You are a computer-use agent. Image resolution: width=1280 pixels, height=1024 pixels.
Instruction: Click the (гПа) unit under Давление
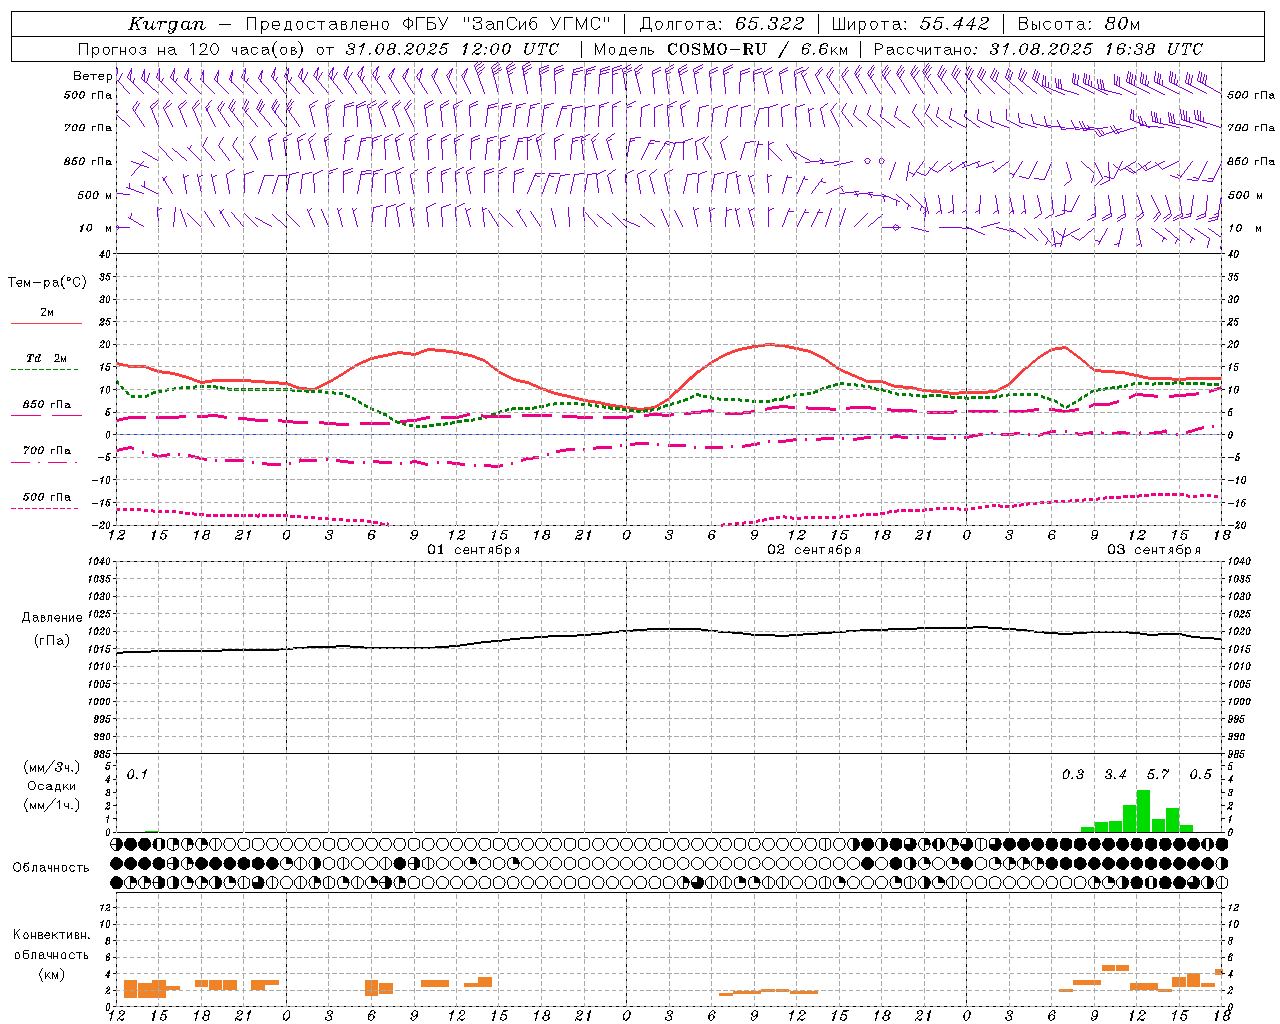52,641
